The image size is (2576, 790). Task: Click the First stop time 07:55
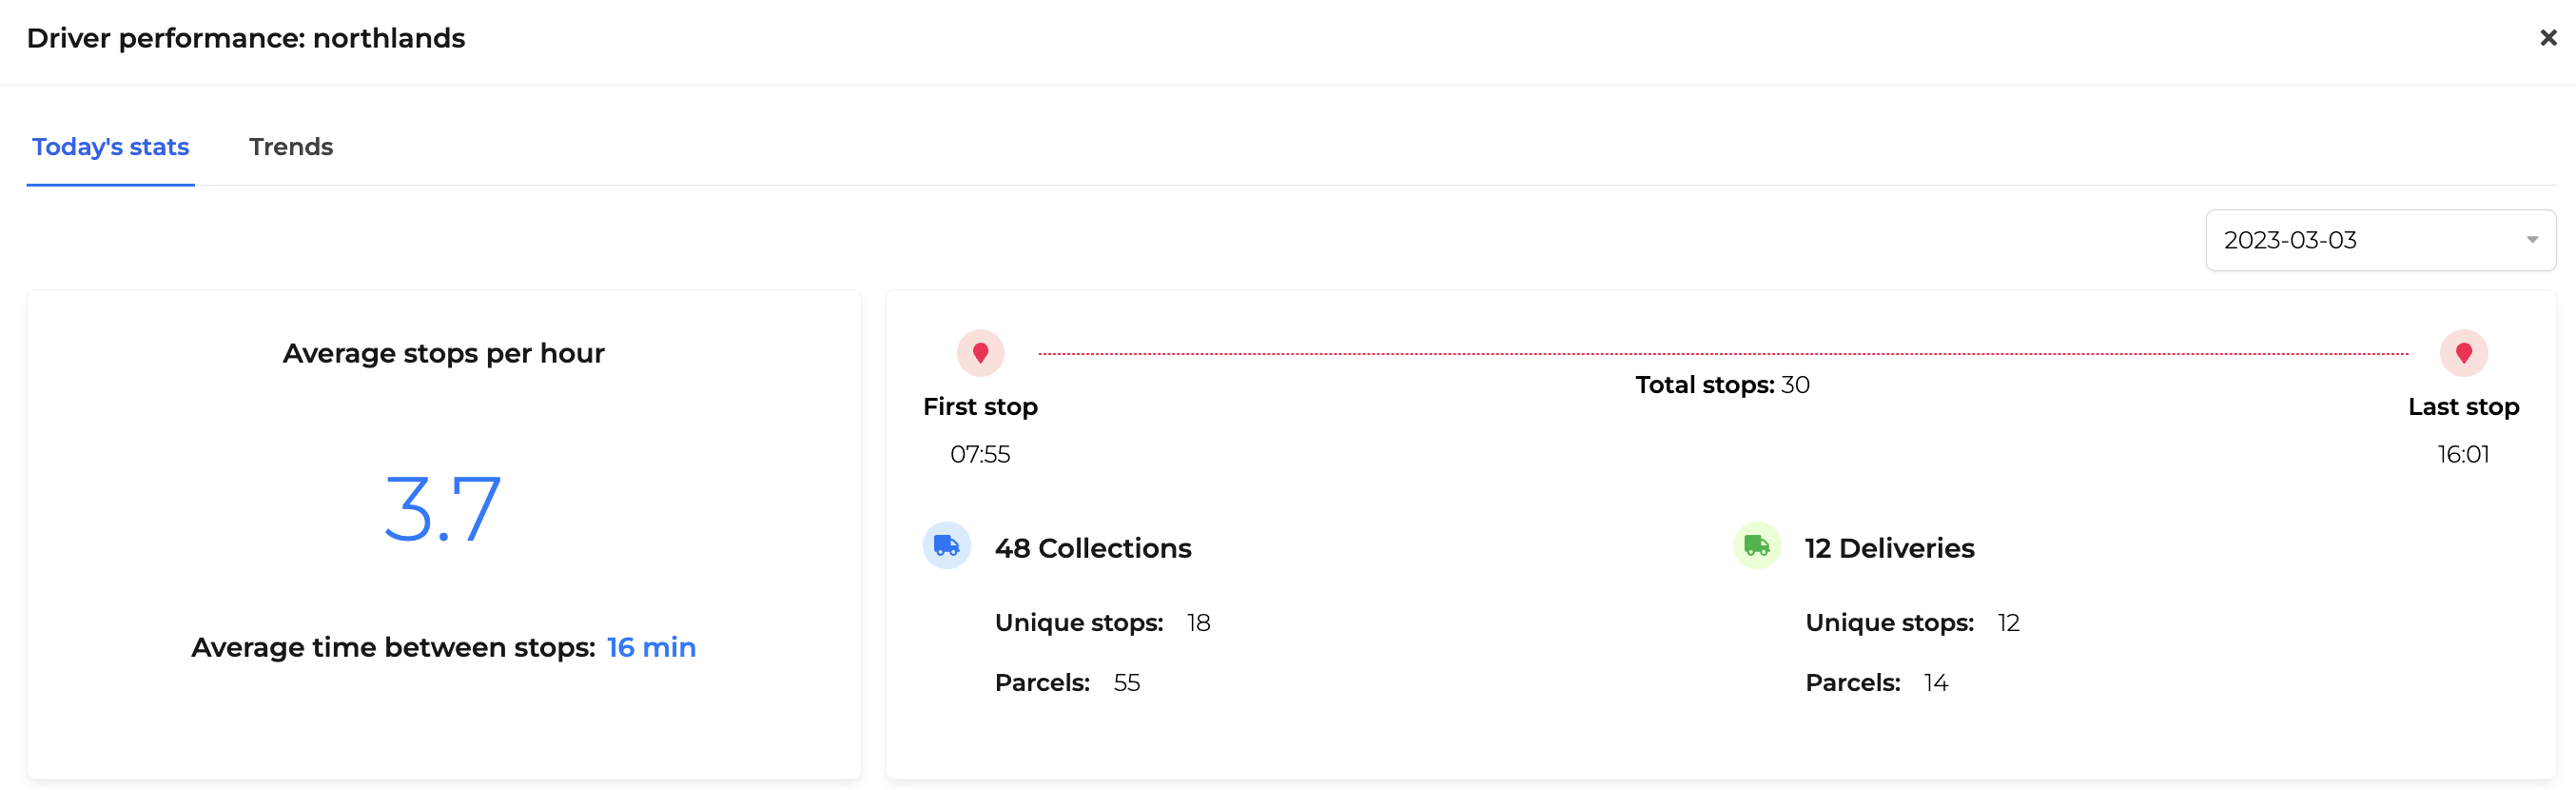point(980,455)
